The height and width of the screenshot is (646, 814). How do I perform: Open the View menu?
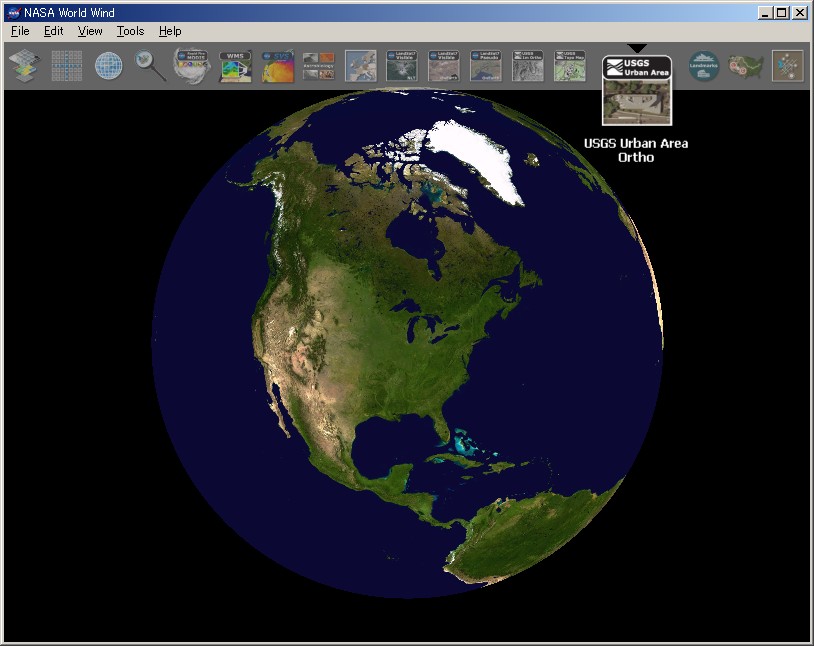click(x=89, y=31)
